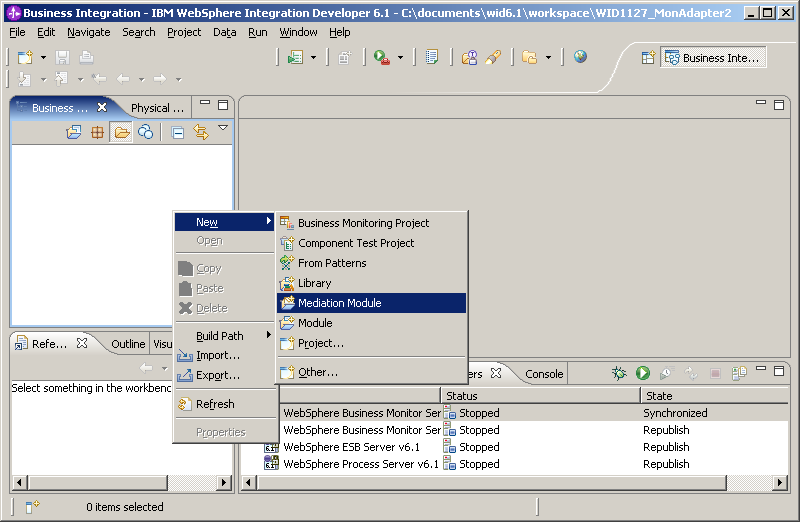Click the web browser globe icon
800x522 pixels.
(580, 57)
